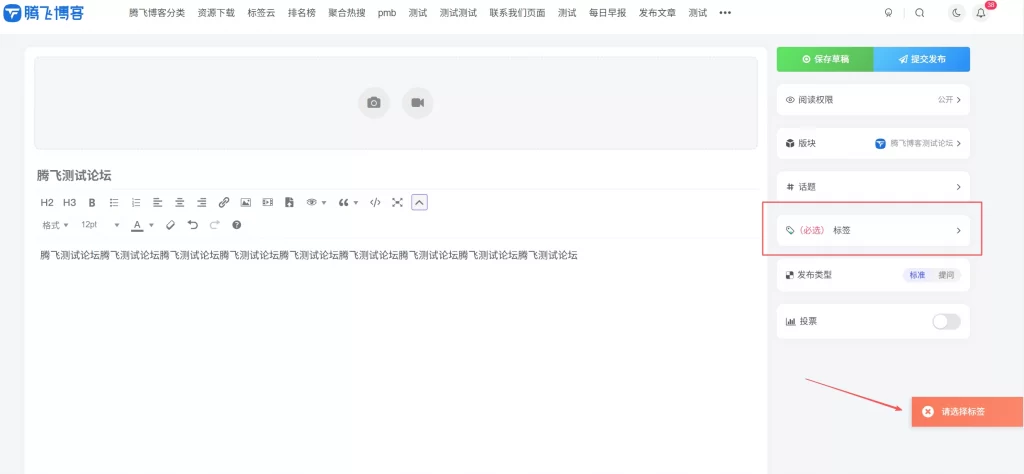
Task: Click the insert image toolbar icon
Action: (246, 202)
